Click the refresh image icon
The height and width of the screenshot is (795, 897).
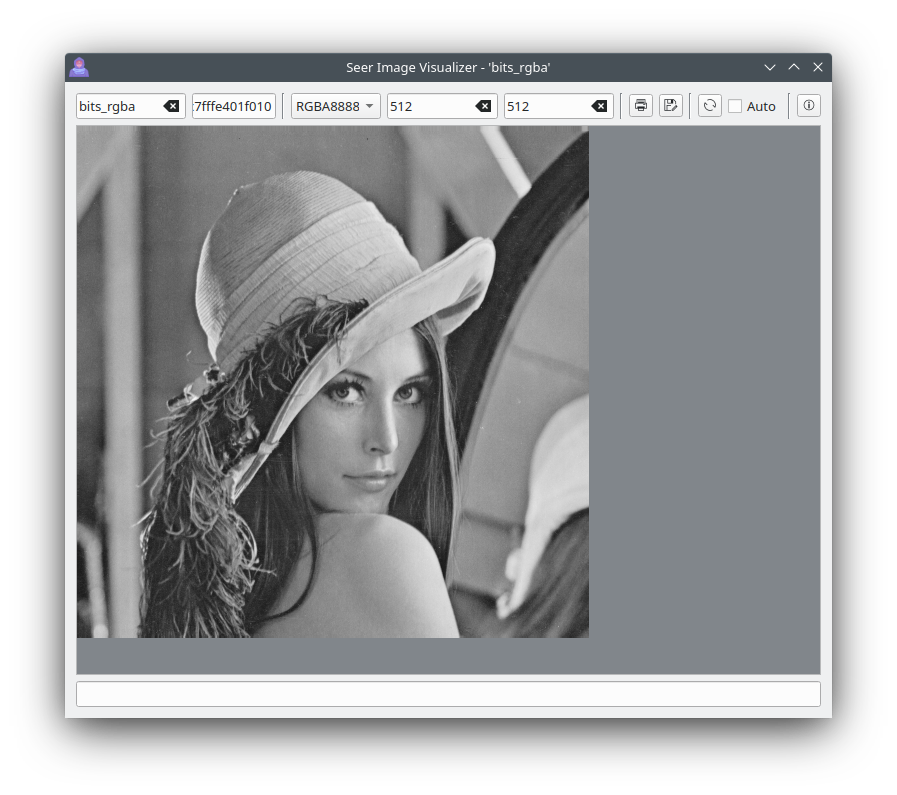[x=710, y=106]
